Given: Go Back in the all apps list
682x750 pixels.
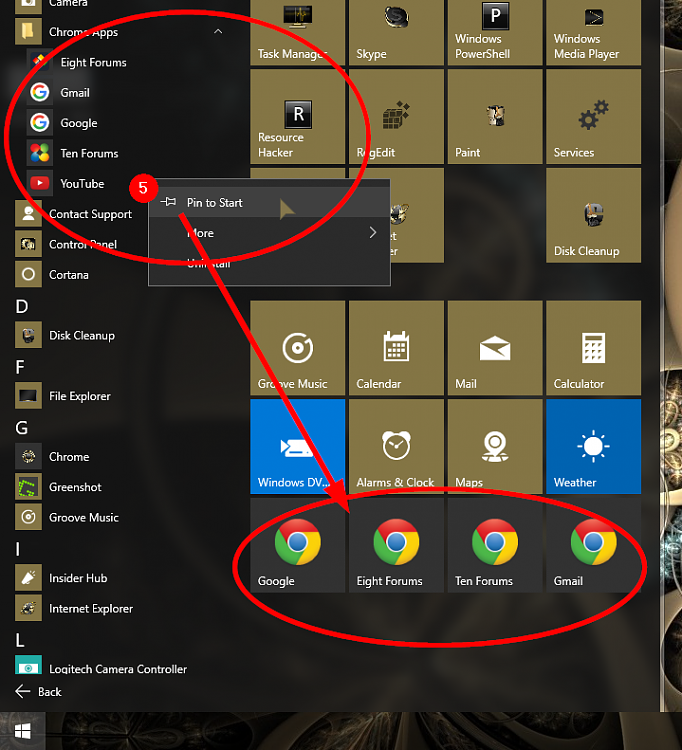Looking at the screenshot, I should 38,692.
